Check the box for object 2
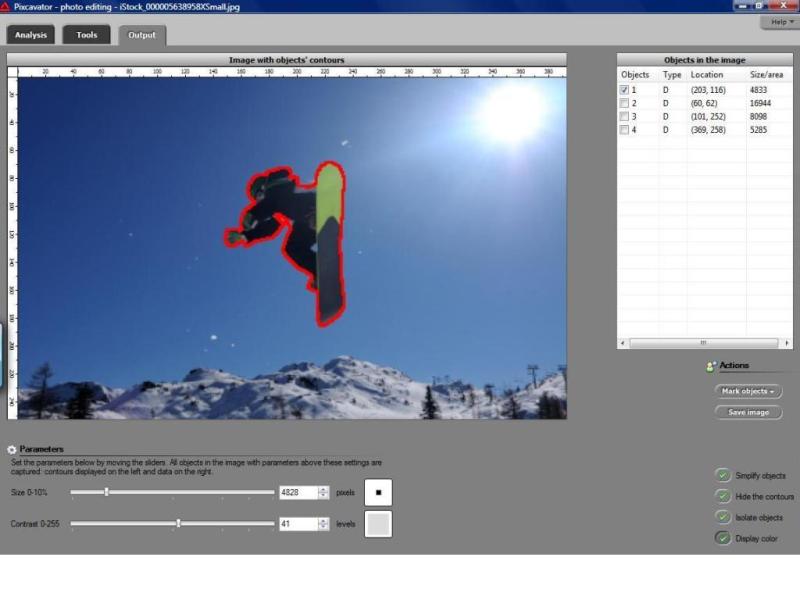800x600 pixels. pyautogui.click(x=625, y=103)
